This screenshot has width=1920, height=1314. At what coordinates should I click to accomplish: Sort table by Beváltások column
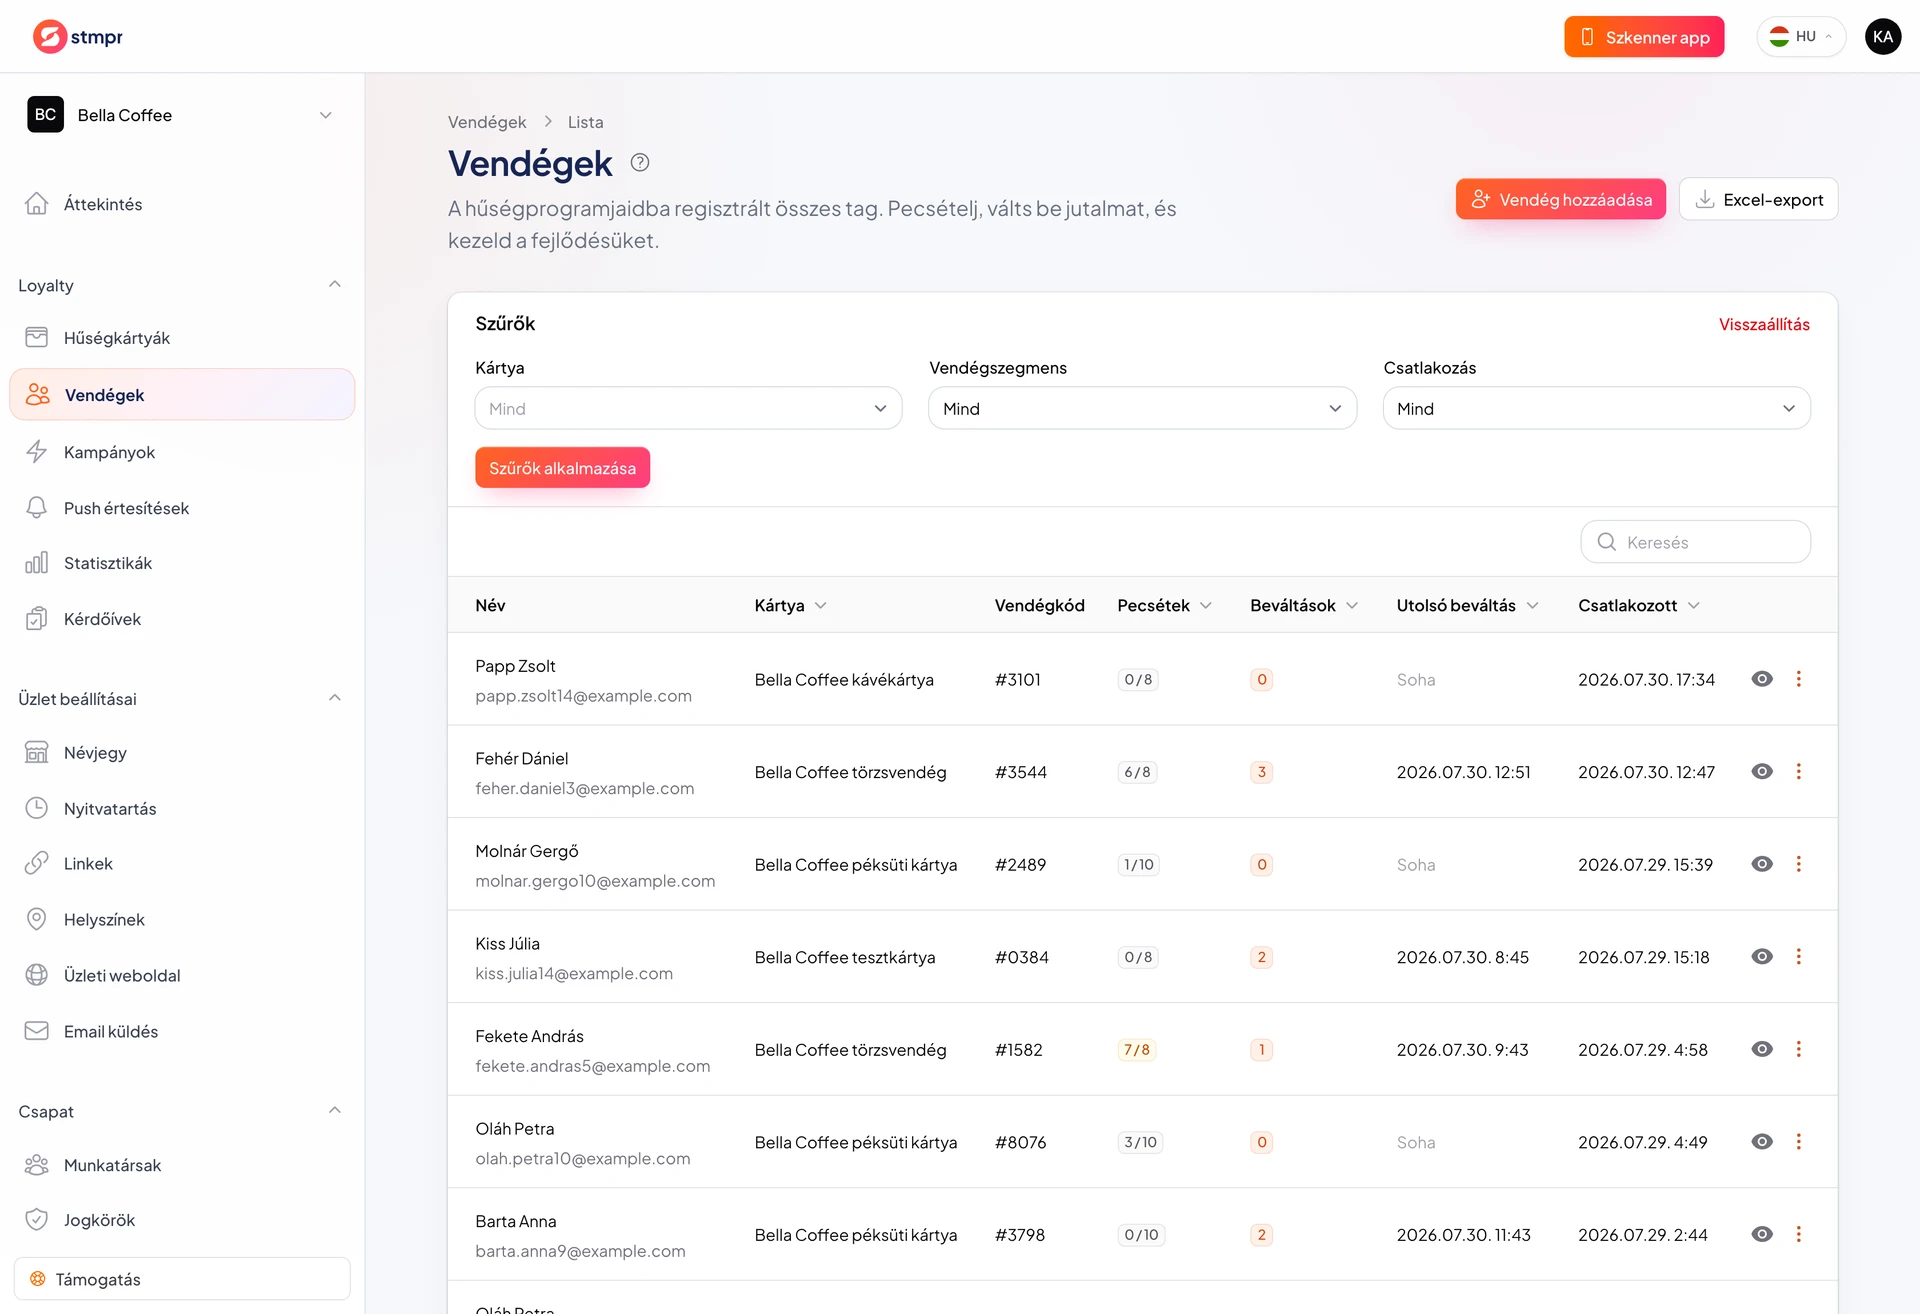[x=1304, y=605]
